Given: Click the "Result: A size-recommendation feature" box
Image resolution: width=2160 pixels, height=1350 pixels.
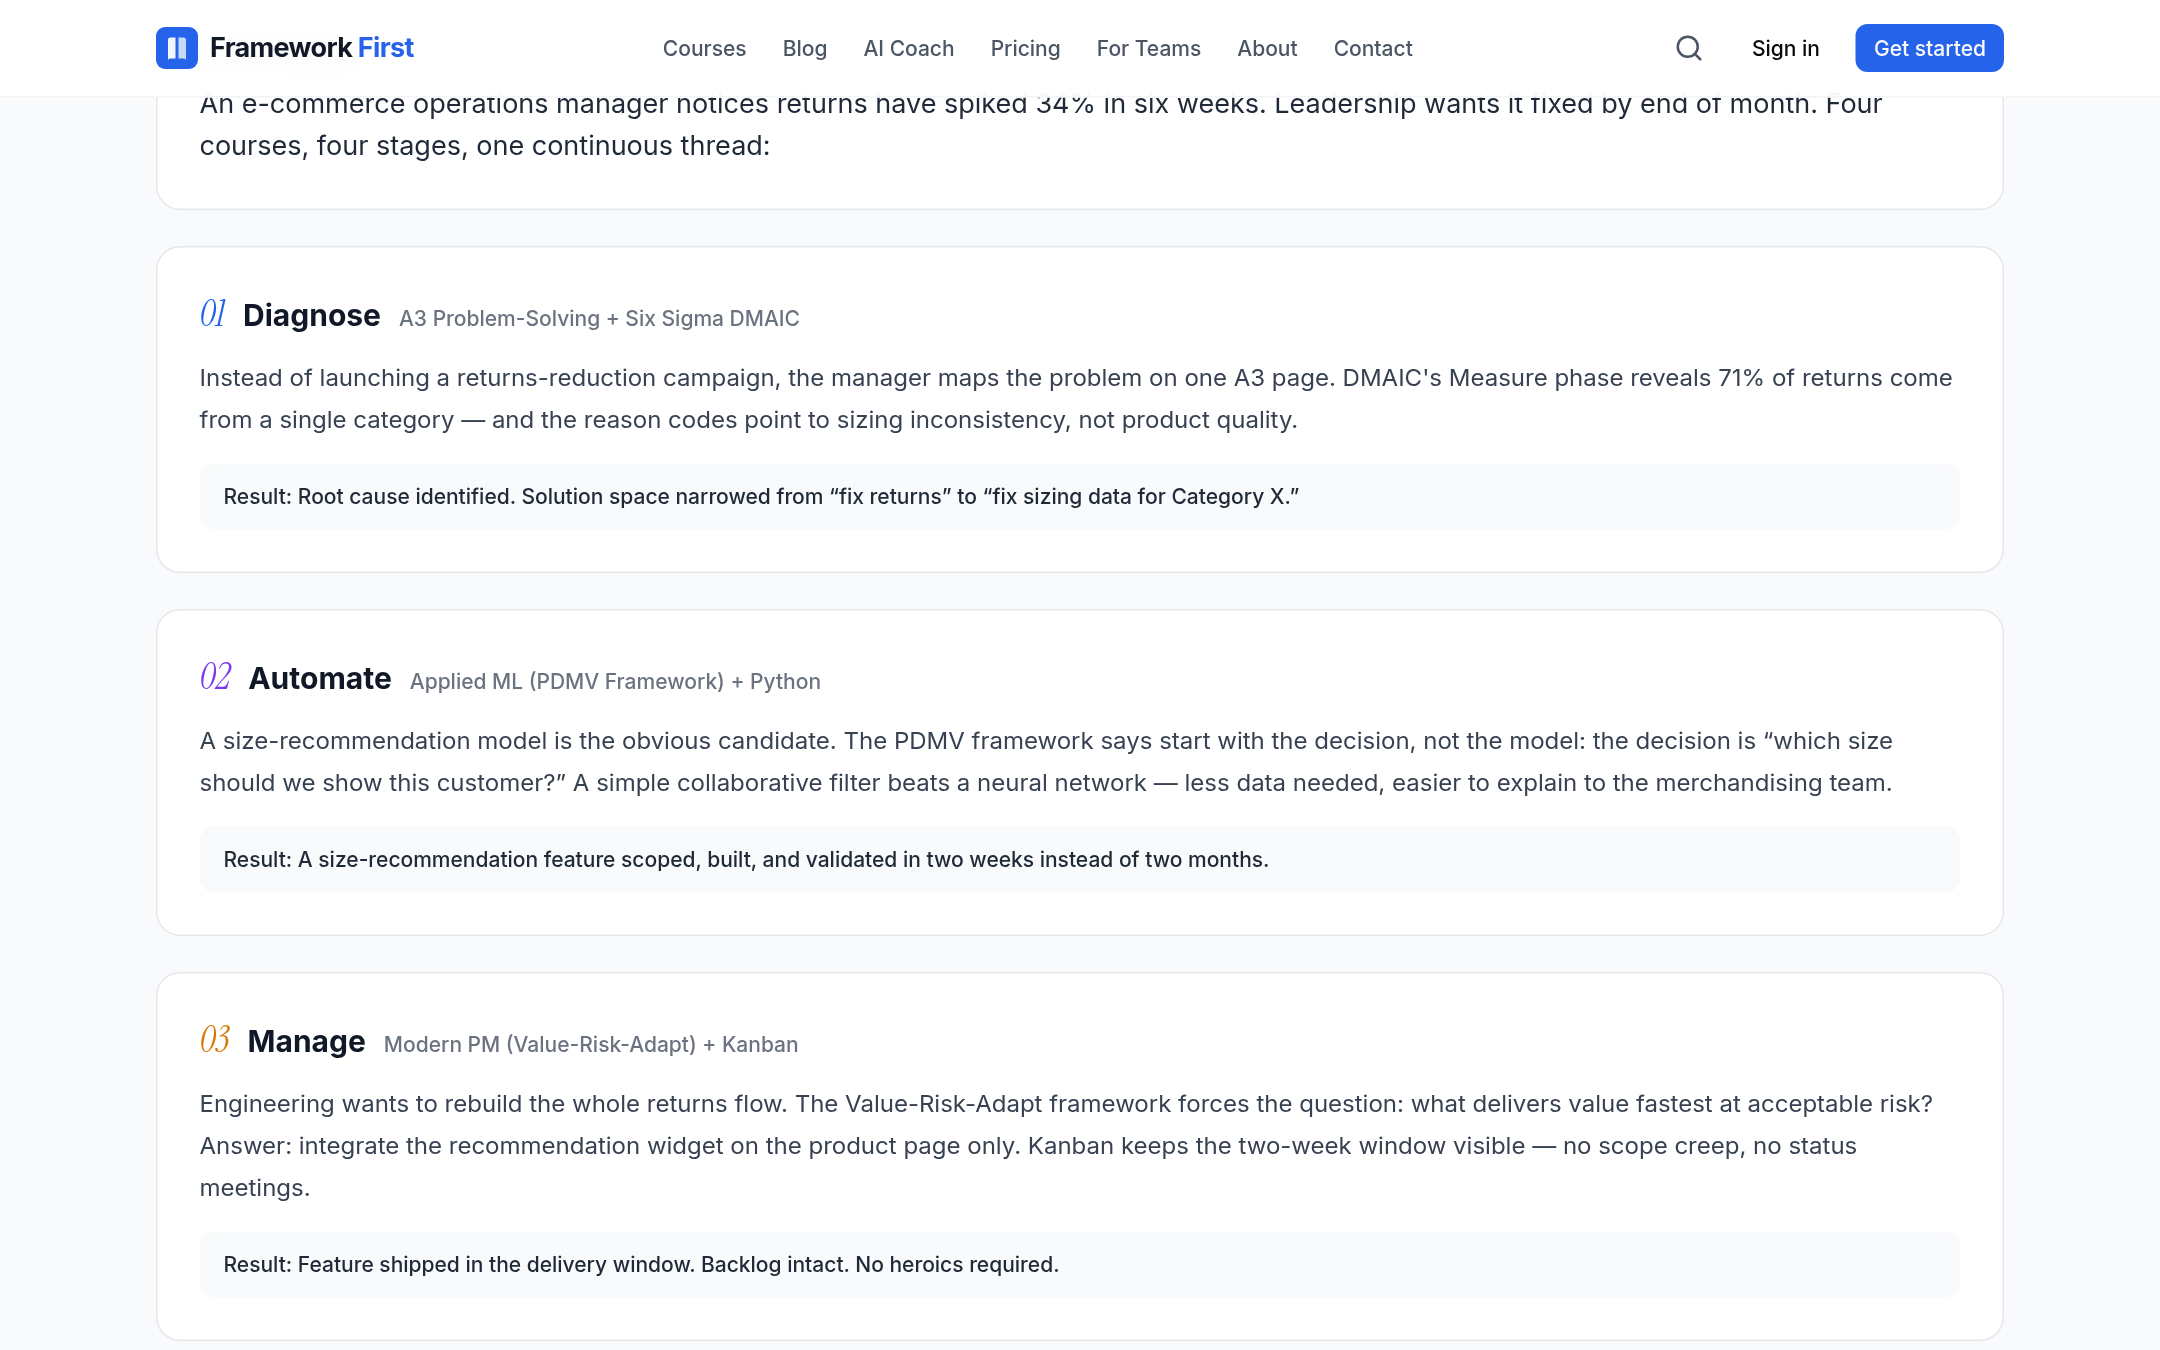Looking at the screenshot, I should point(1079,859).
